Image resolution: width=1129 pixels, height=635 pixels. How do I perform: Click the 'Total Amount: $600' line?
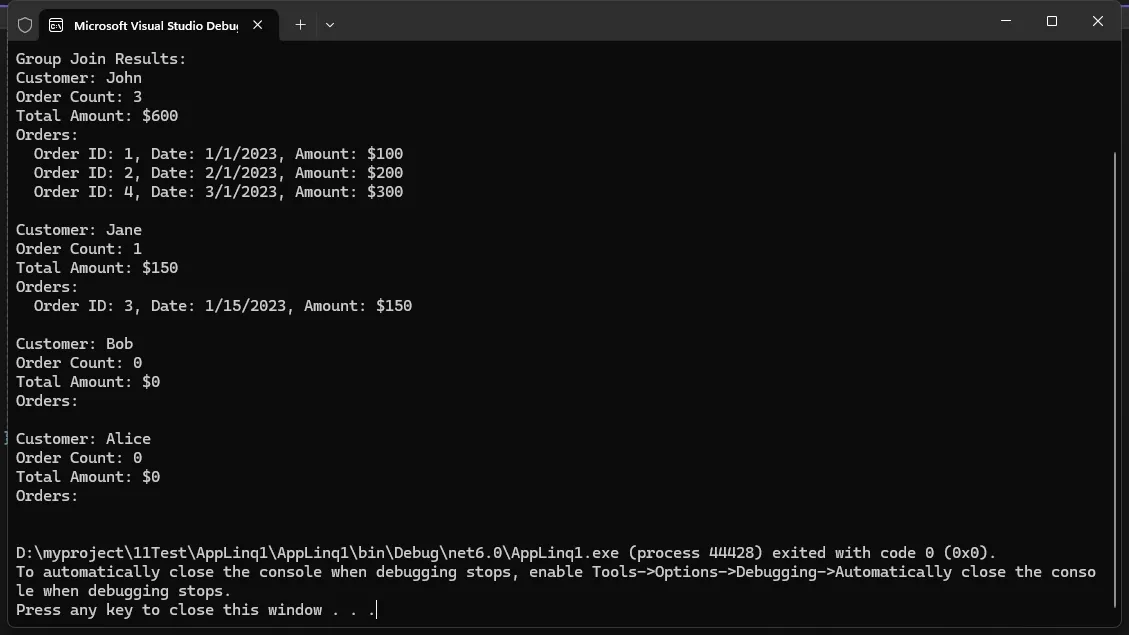[97, 116]
